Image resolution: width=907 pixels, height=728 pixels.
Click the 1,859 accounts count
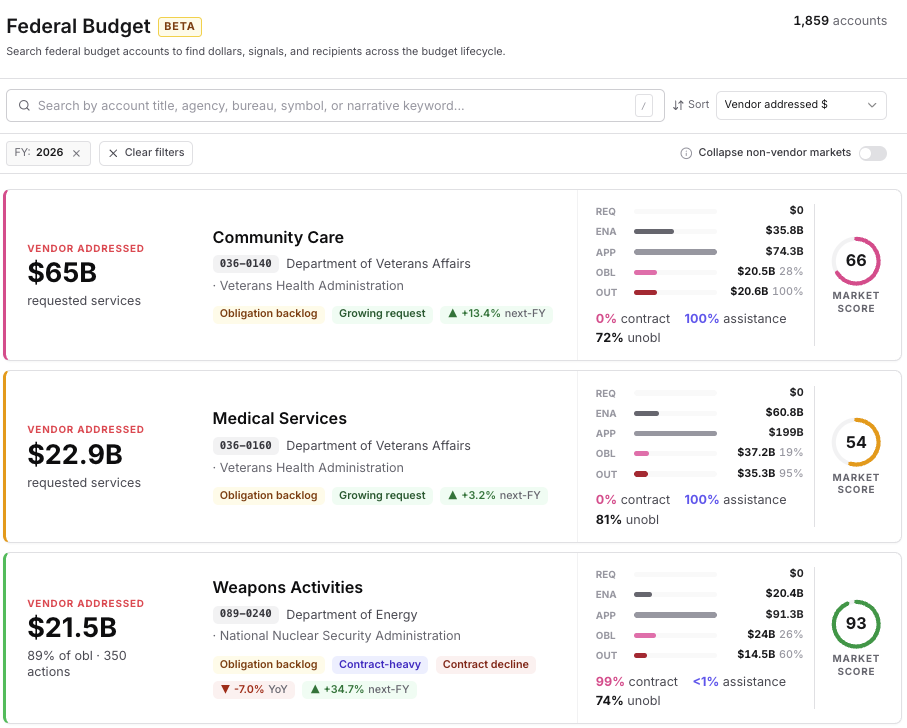click(x=840, y=21)
